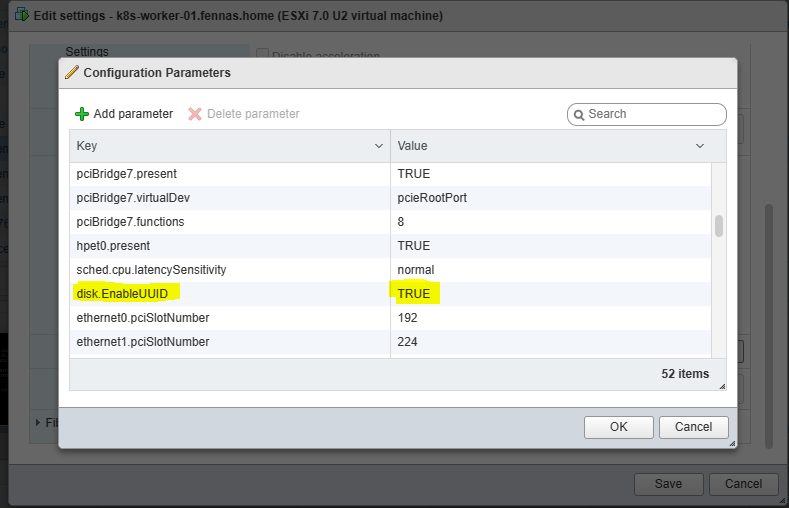Viewport: 789px width, 508px height.
Task: Sort by the Value column header
Action: coord(559,146)
